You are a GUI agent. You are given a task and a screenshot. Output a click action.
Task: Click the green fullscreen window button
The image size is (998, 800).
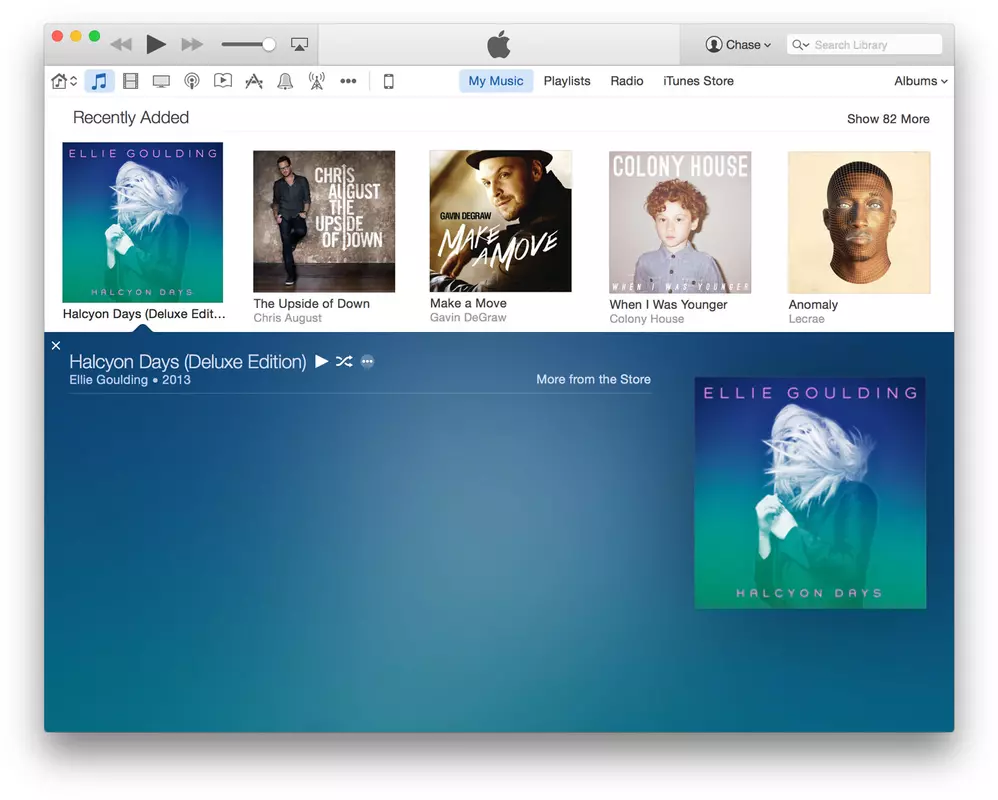(94, 36)
